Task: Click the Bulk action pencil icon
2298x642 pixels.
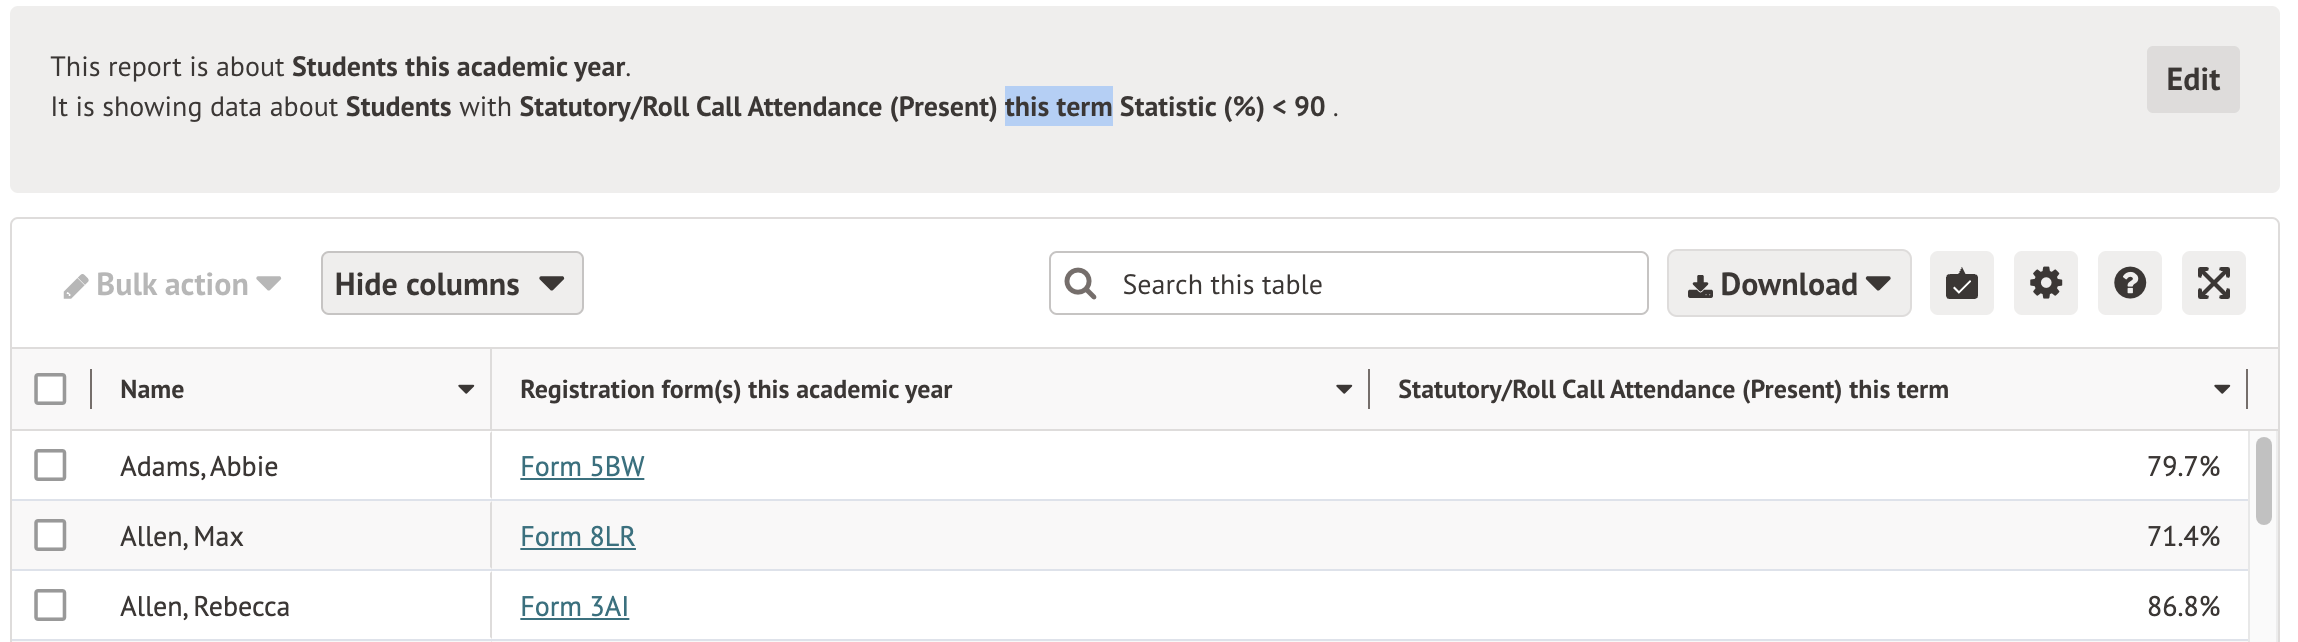Action: point(76,287)
